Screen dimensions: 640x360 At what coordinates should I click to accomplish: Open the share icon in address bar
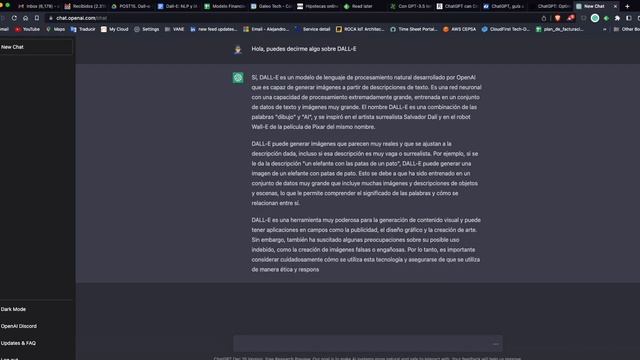coord(544,18)
